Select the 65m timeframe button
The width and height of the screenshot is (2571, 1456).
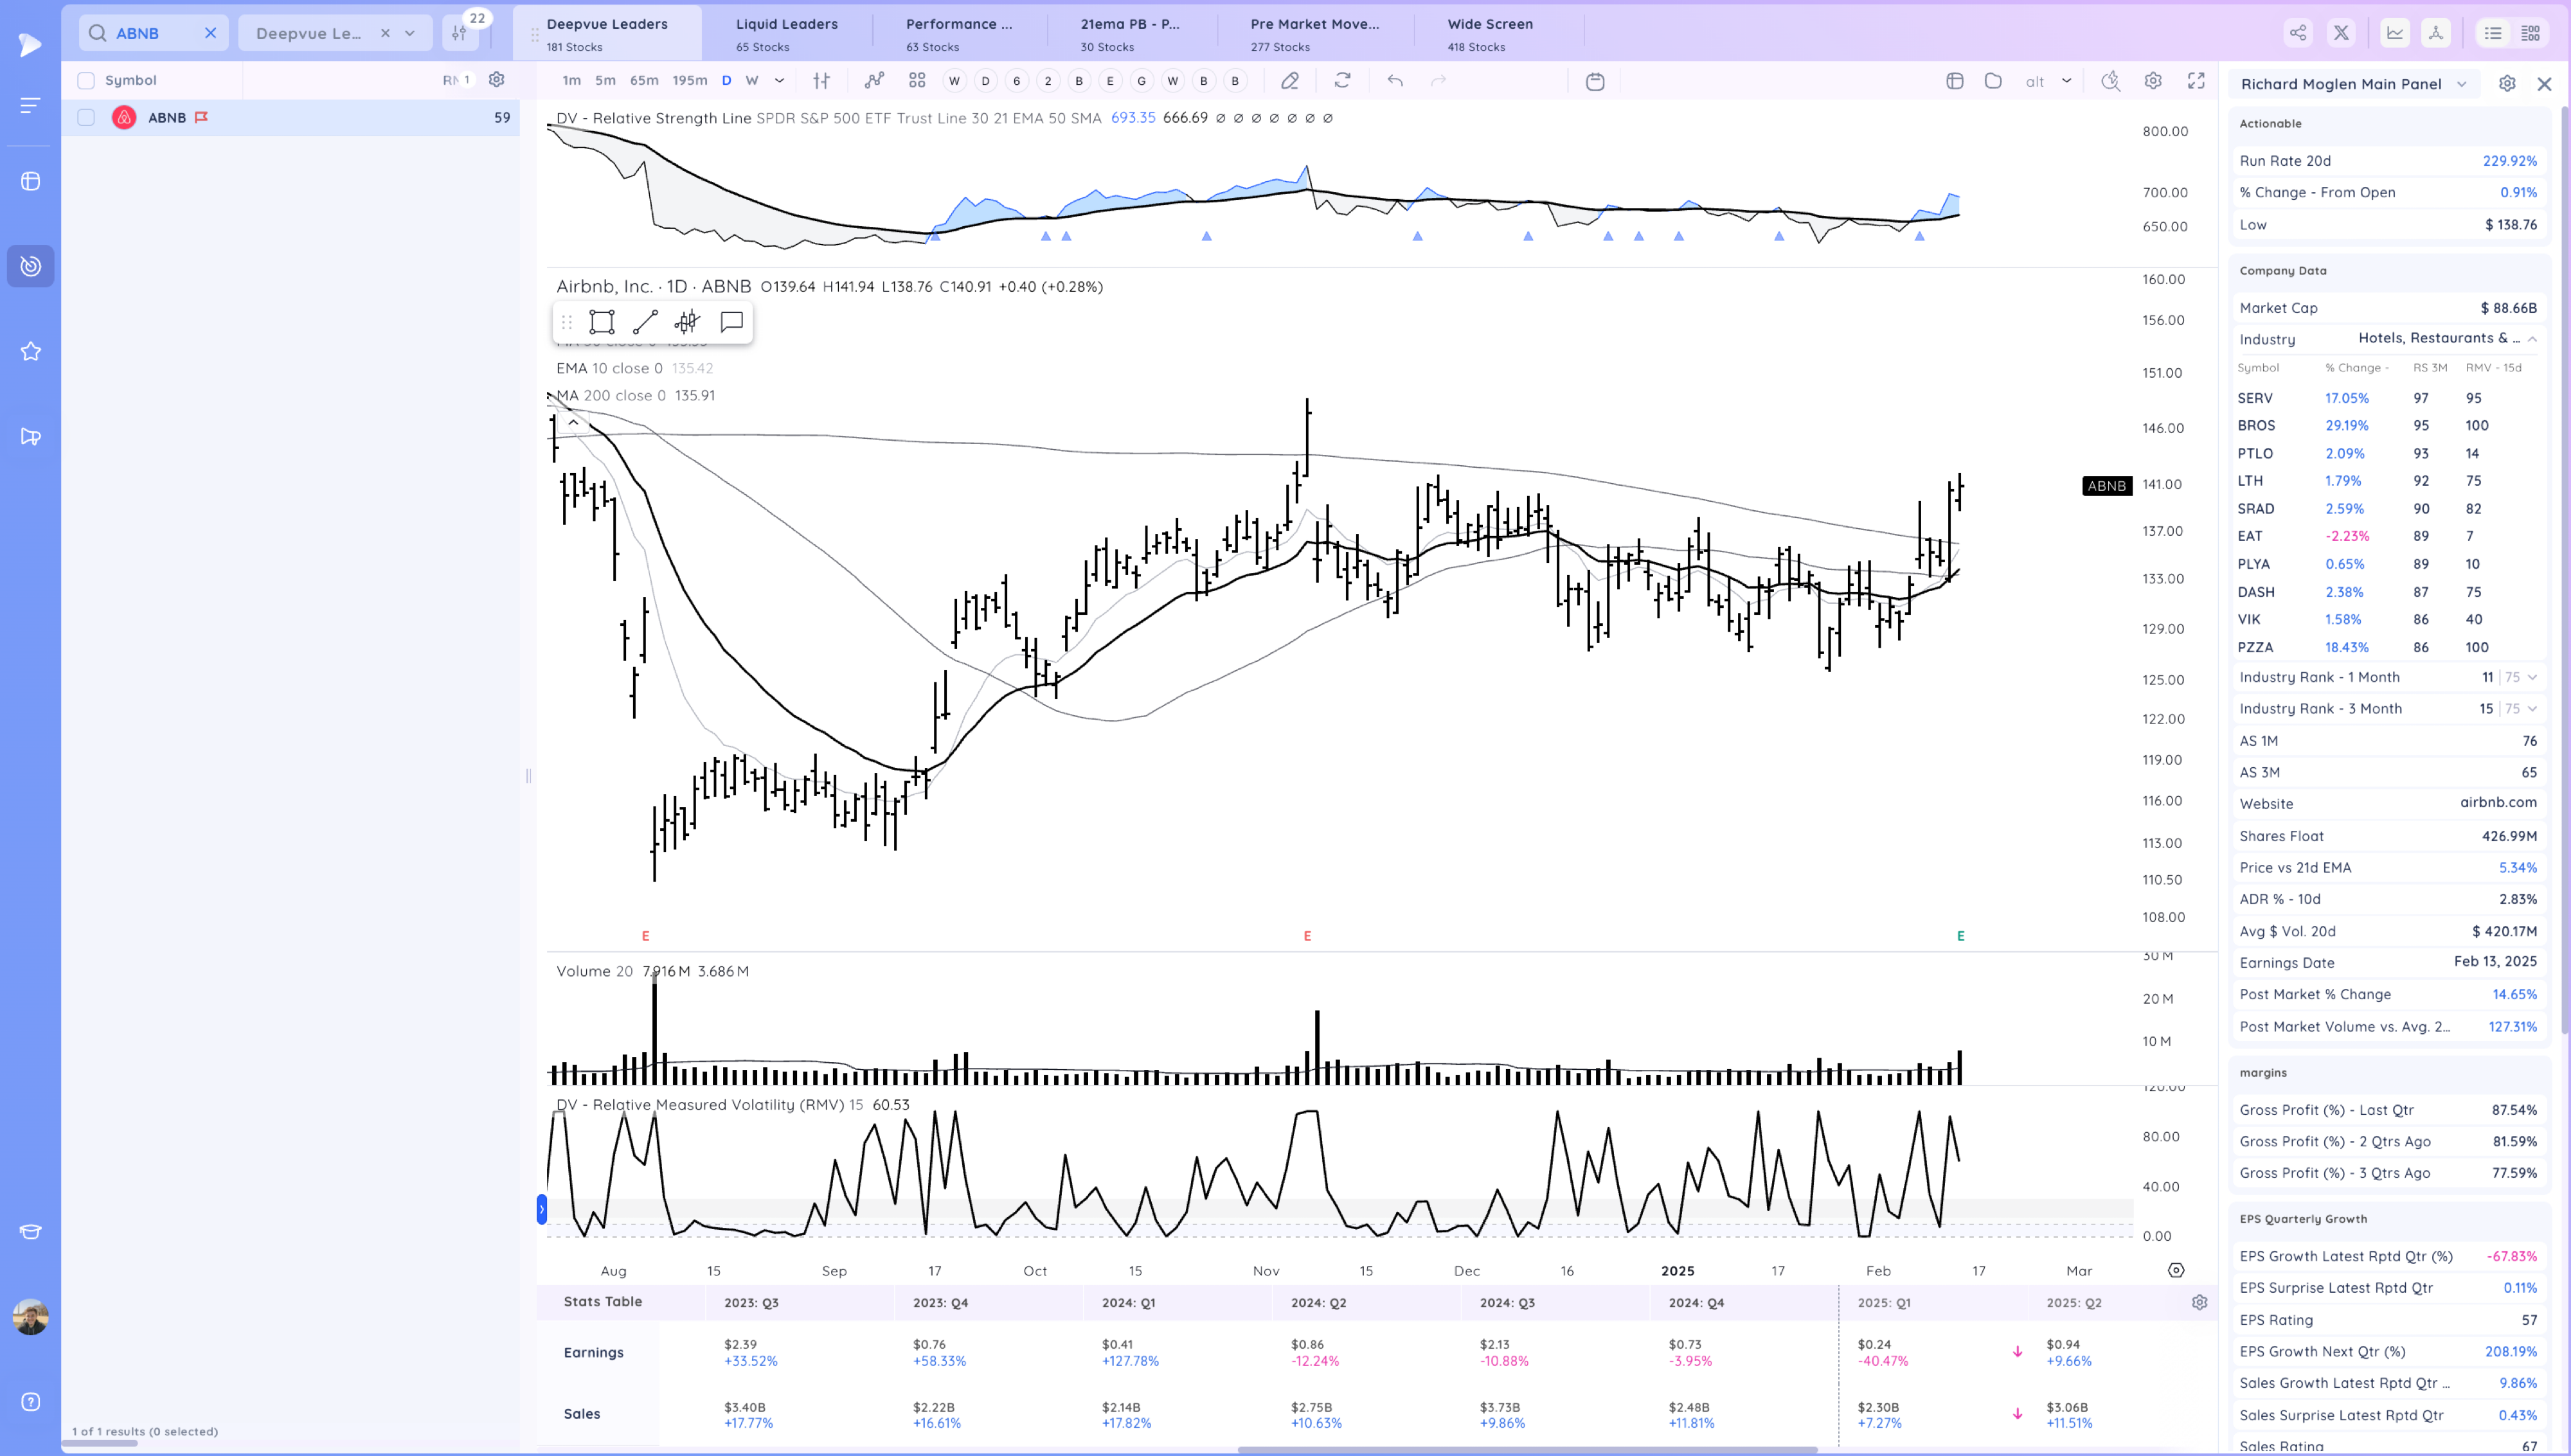[x=643, y=81]
